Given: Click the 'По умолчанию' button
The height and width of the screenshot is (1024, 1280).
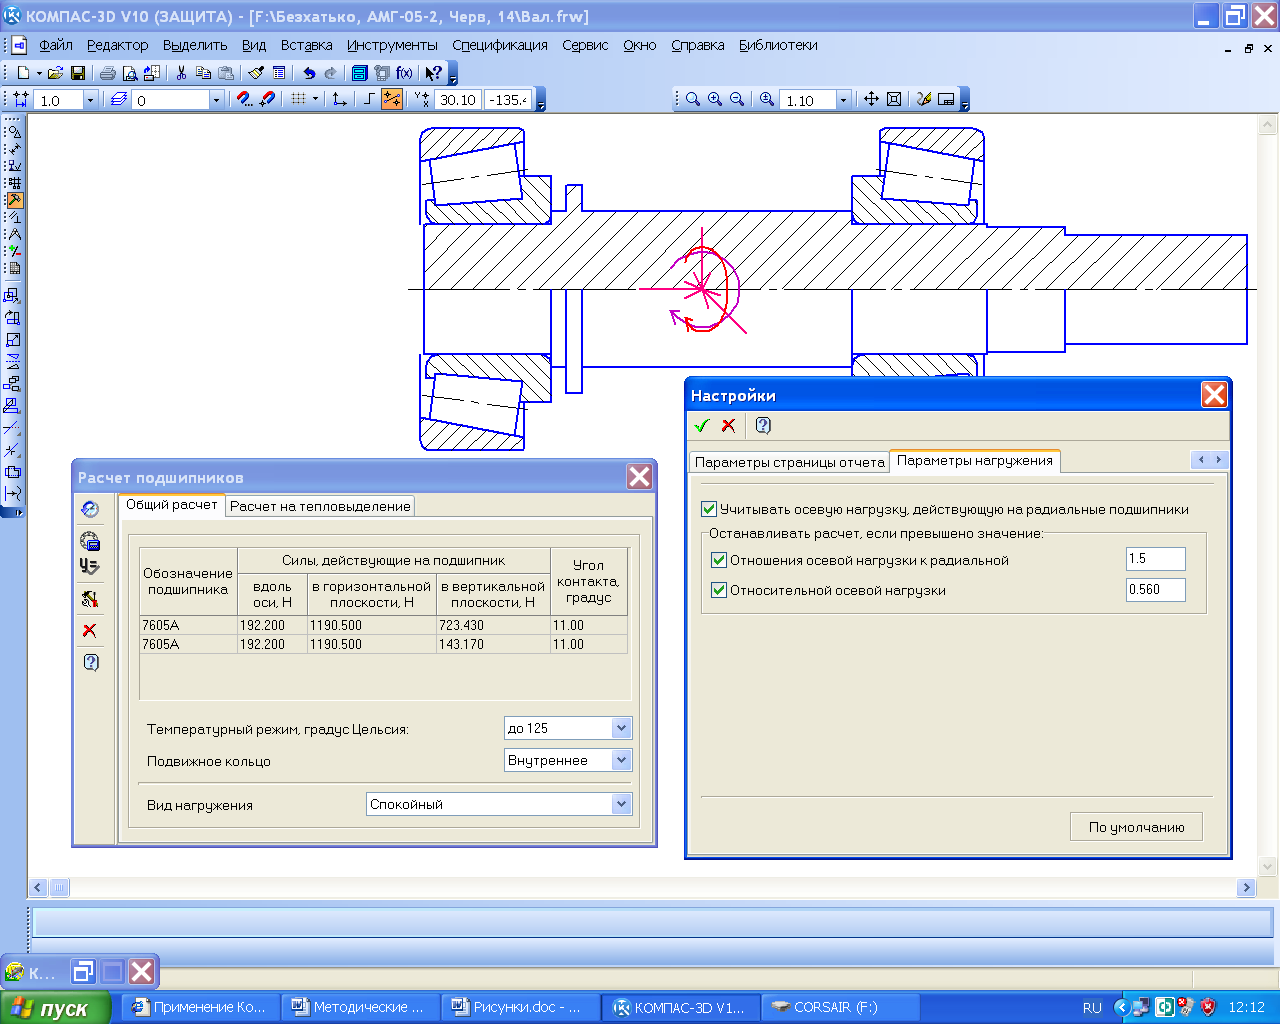Looking at the screenshot, I should 1136,827.
